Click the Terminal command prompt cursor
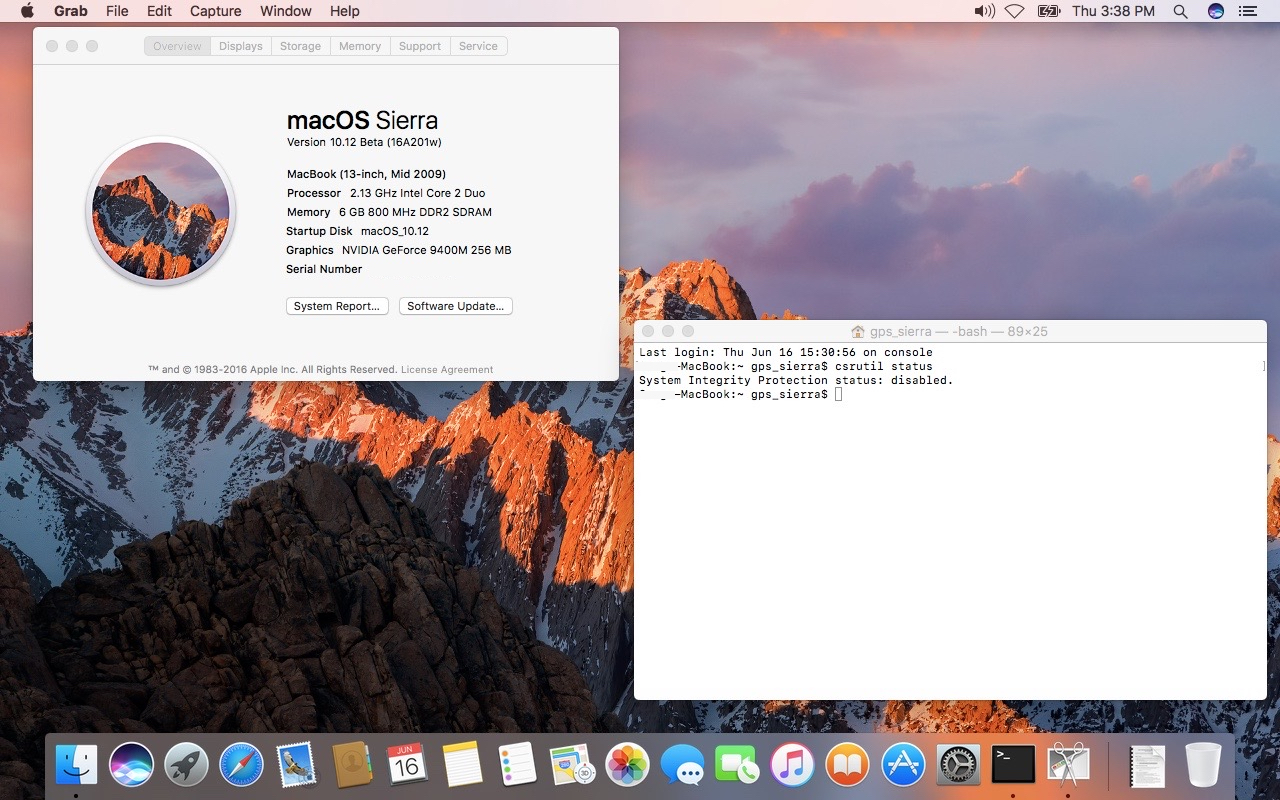Screen dimensions: 1280x800 (x=839, y=395)
